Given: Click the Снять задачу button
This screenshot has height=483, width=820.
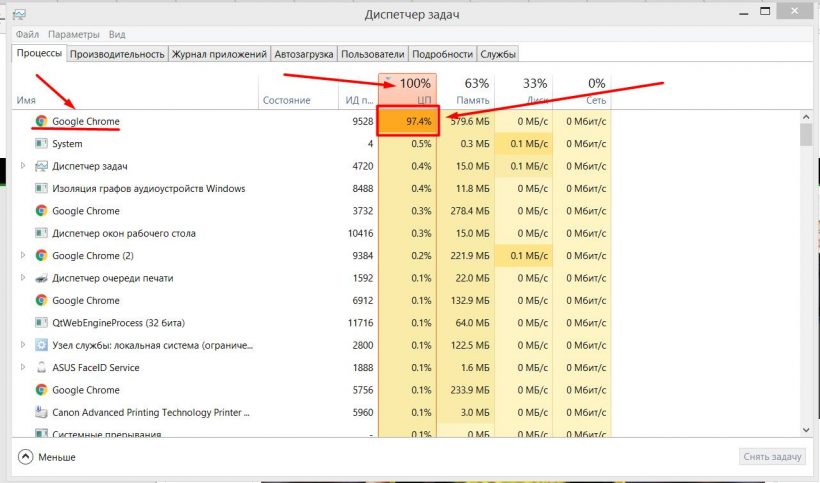Looking at the screenshot, I should tap(772, 457).
